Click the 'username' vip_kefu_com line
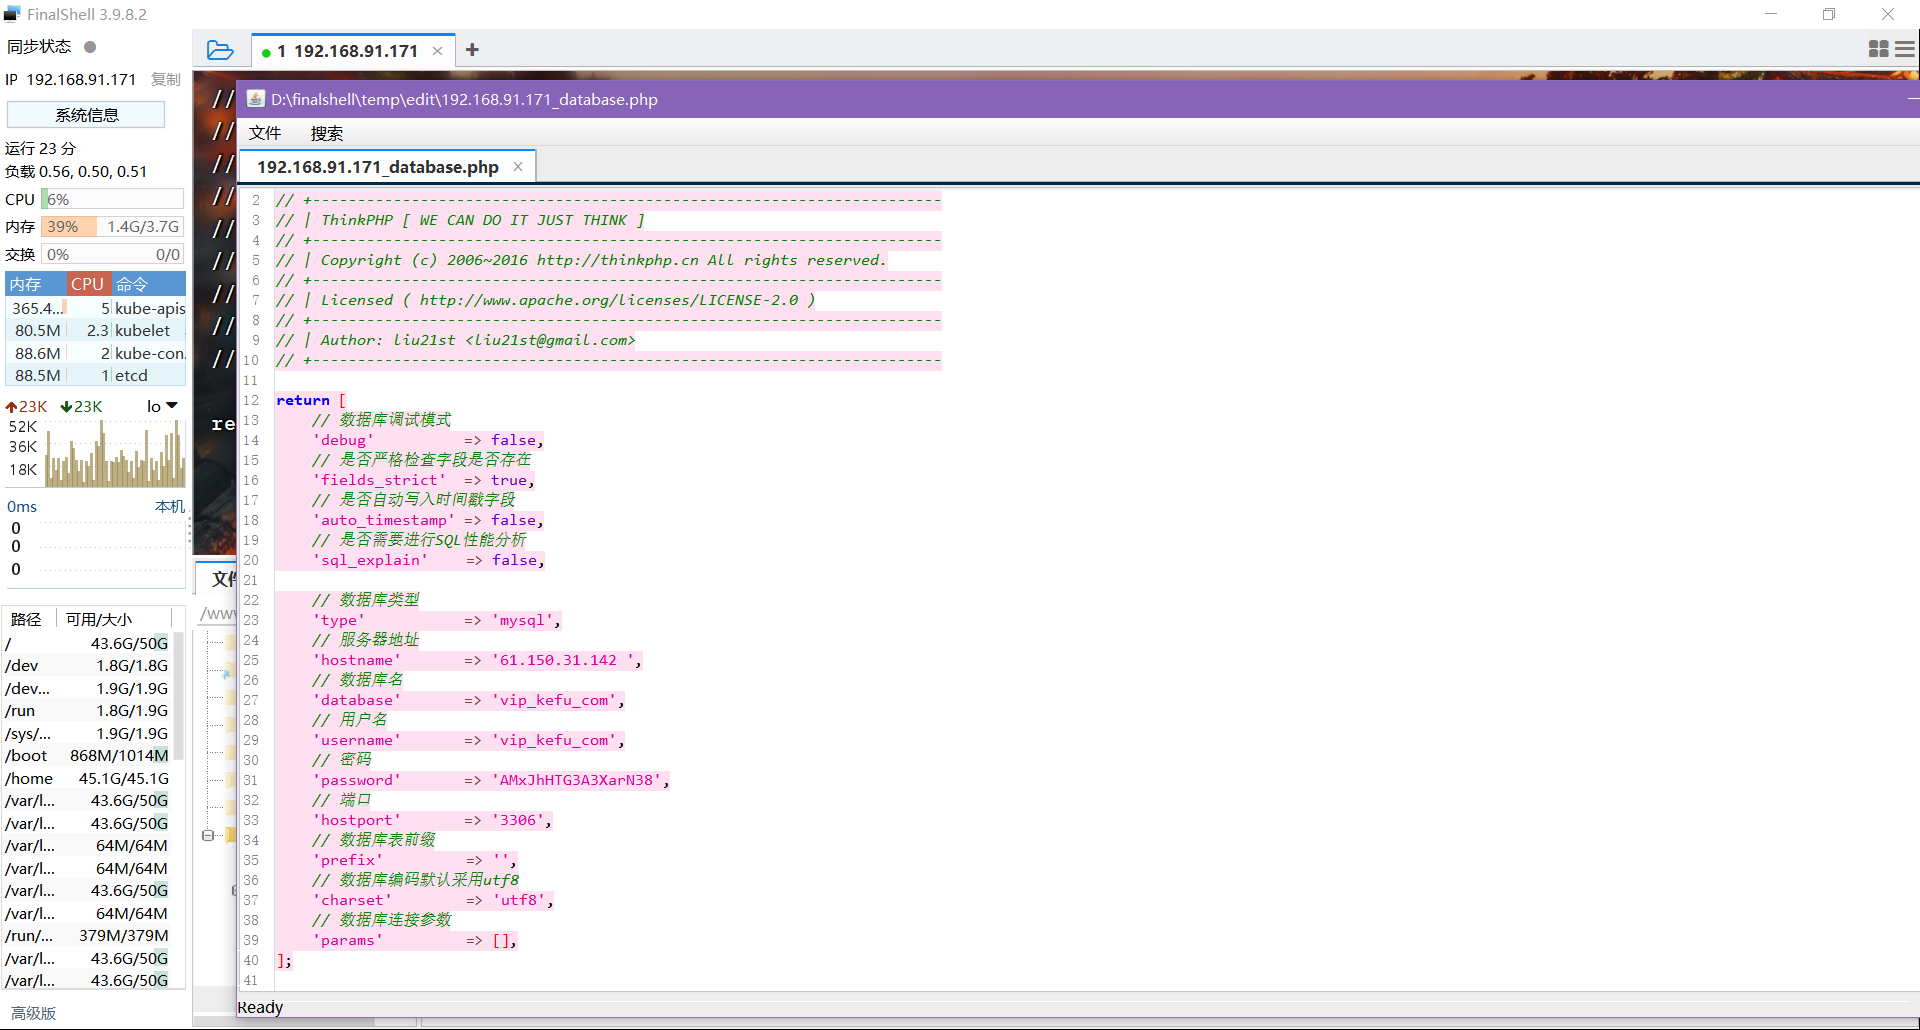The height and width of the screenshot is (1030, 1920). pos(468,740)
